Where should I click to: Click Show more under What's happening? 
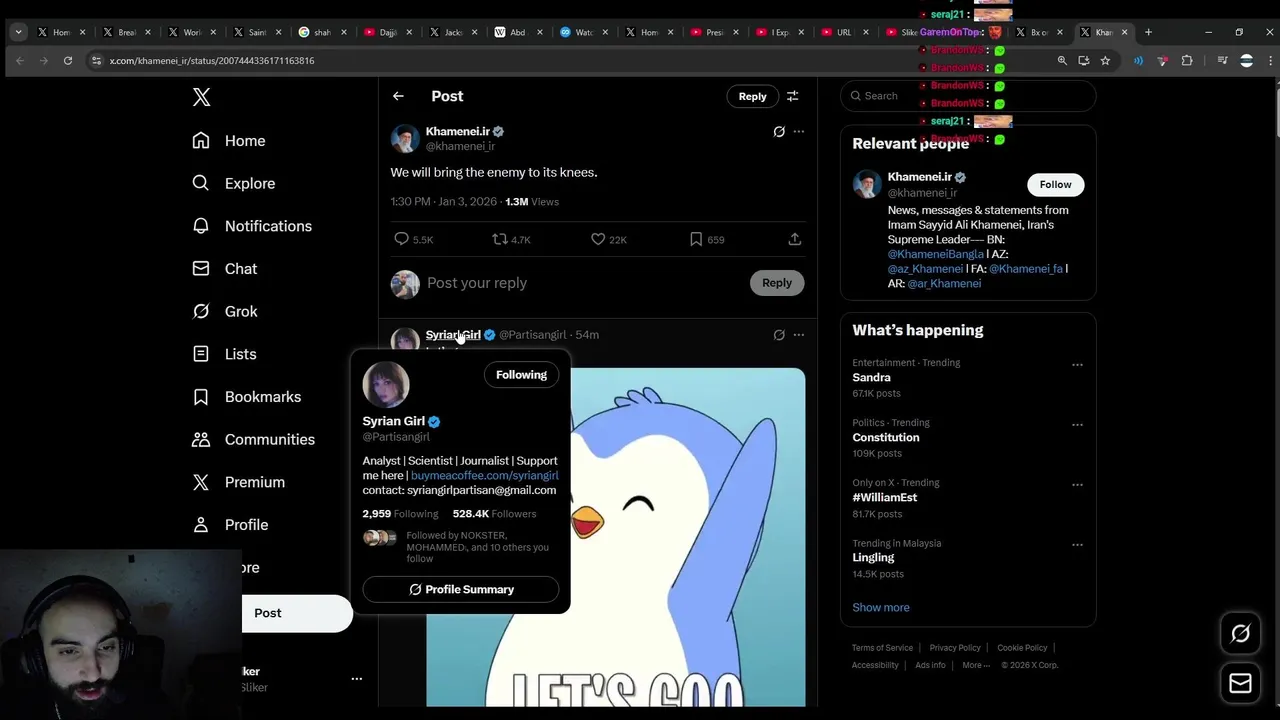(880, 608)
